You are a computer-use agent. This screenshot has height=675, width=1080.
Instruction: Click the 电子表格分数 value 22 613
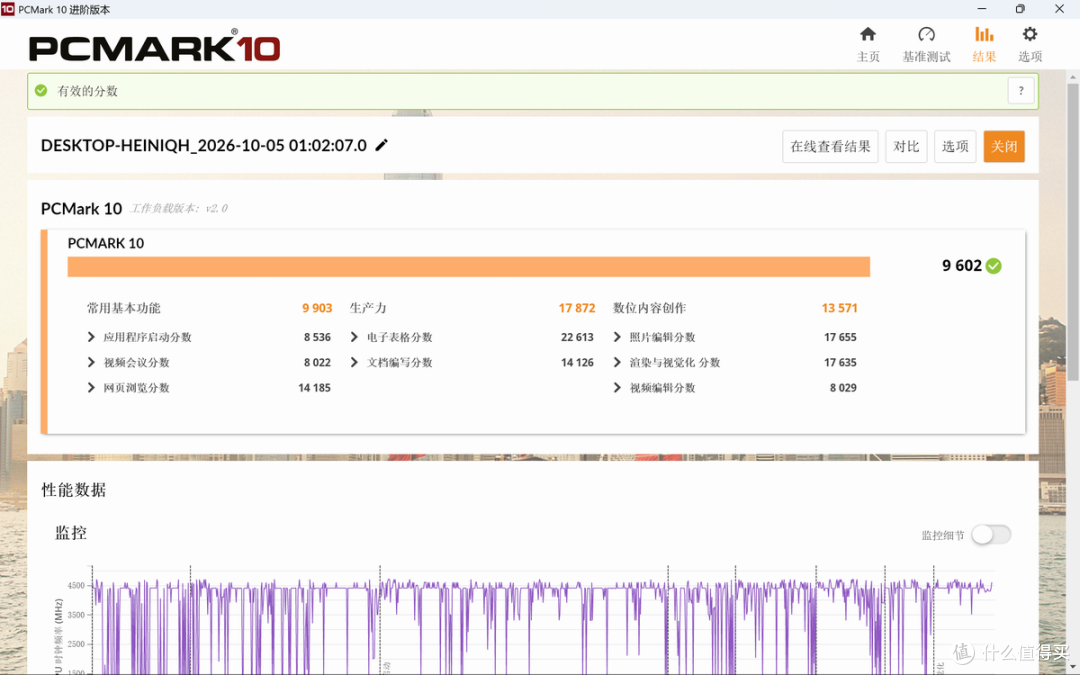click(x=577, y=337)
